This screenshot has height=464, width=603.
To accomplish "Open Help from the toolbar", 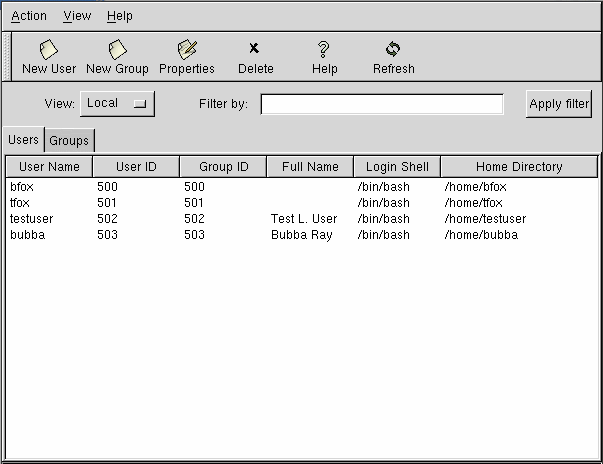I will pos(324,57).
